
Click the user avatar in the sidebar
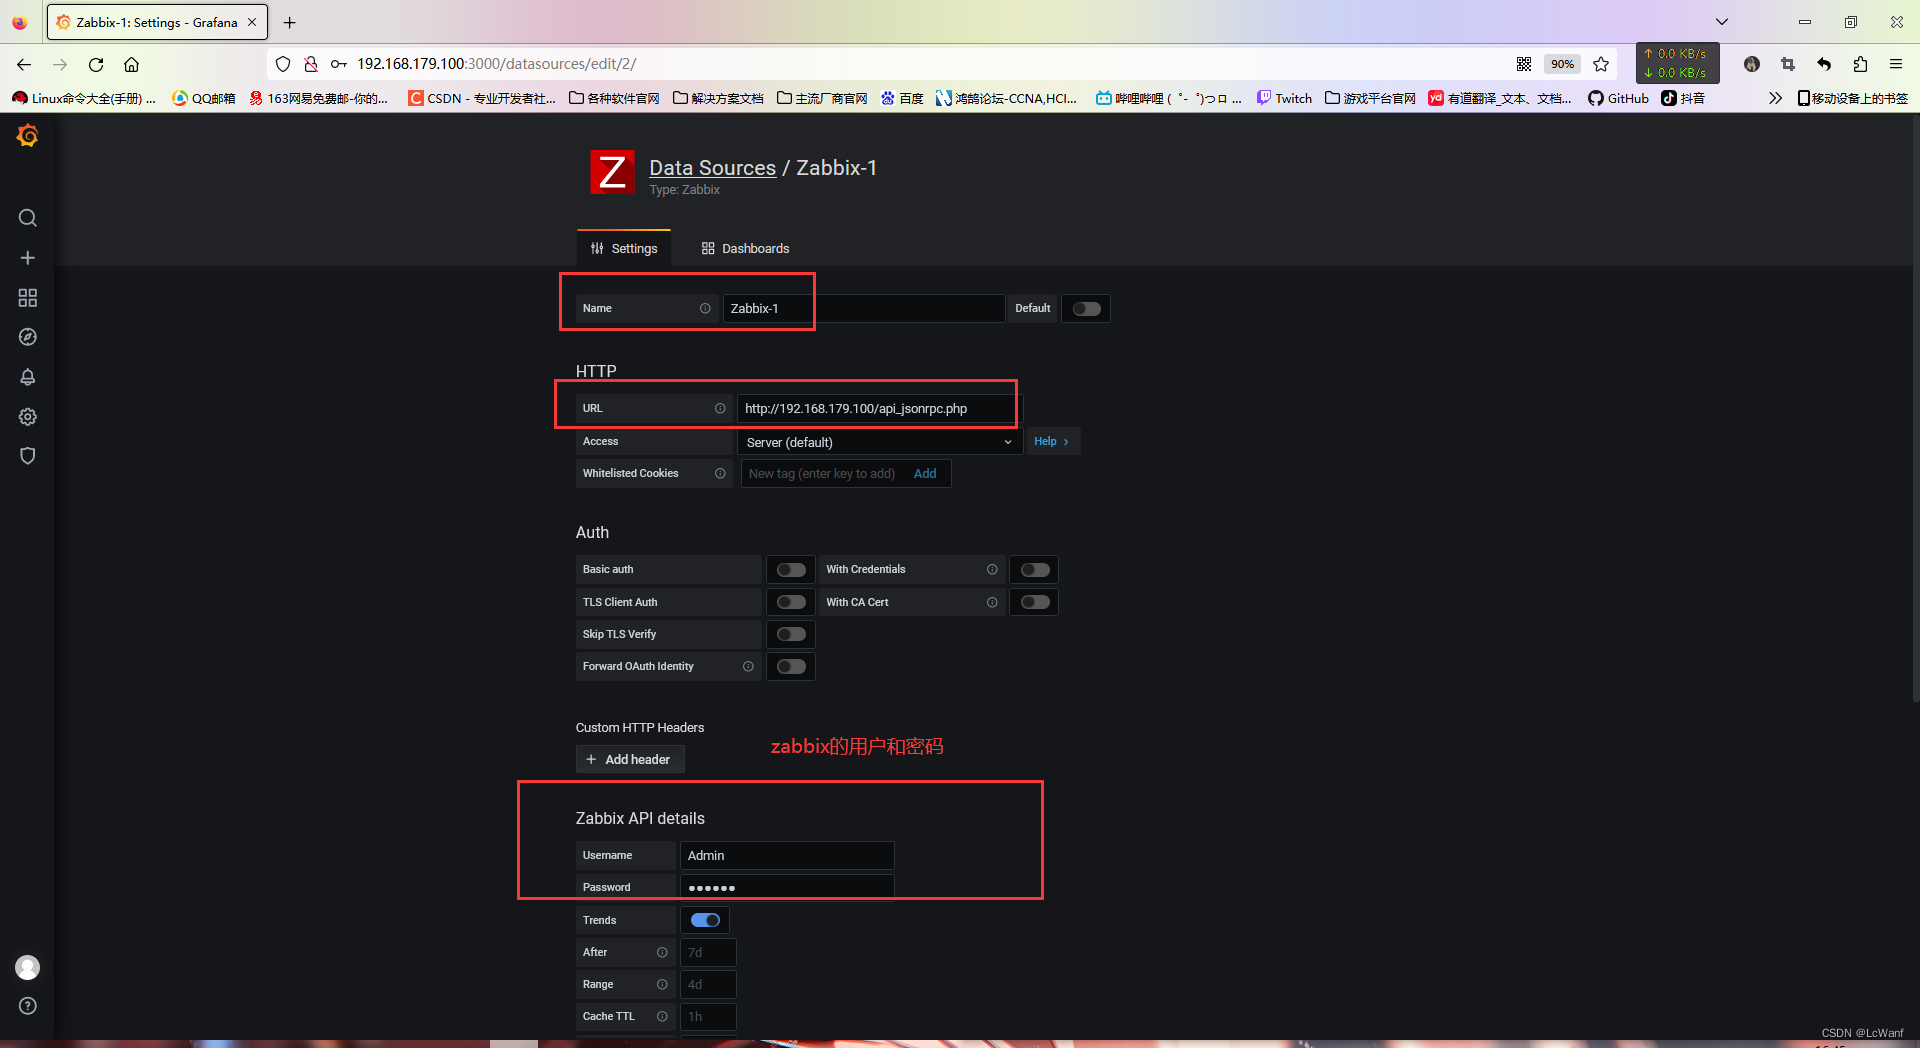click(28, 967)
